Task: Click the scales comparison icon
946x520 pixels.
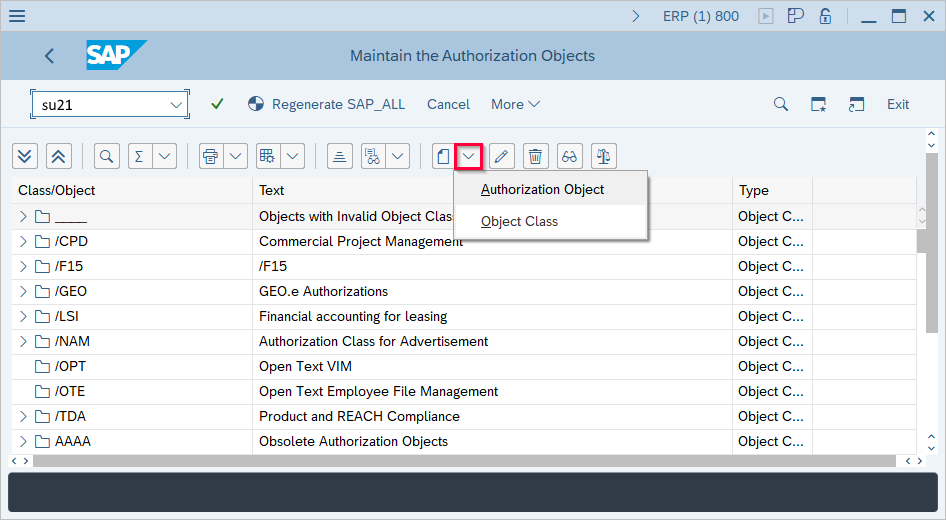Action: [x=603, y=156]
